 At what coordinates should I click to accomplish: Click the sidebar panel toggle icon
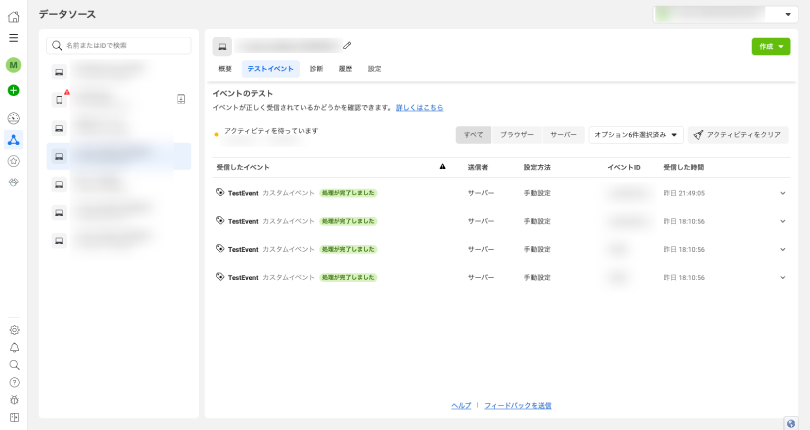coord(14,418)
